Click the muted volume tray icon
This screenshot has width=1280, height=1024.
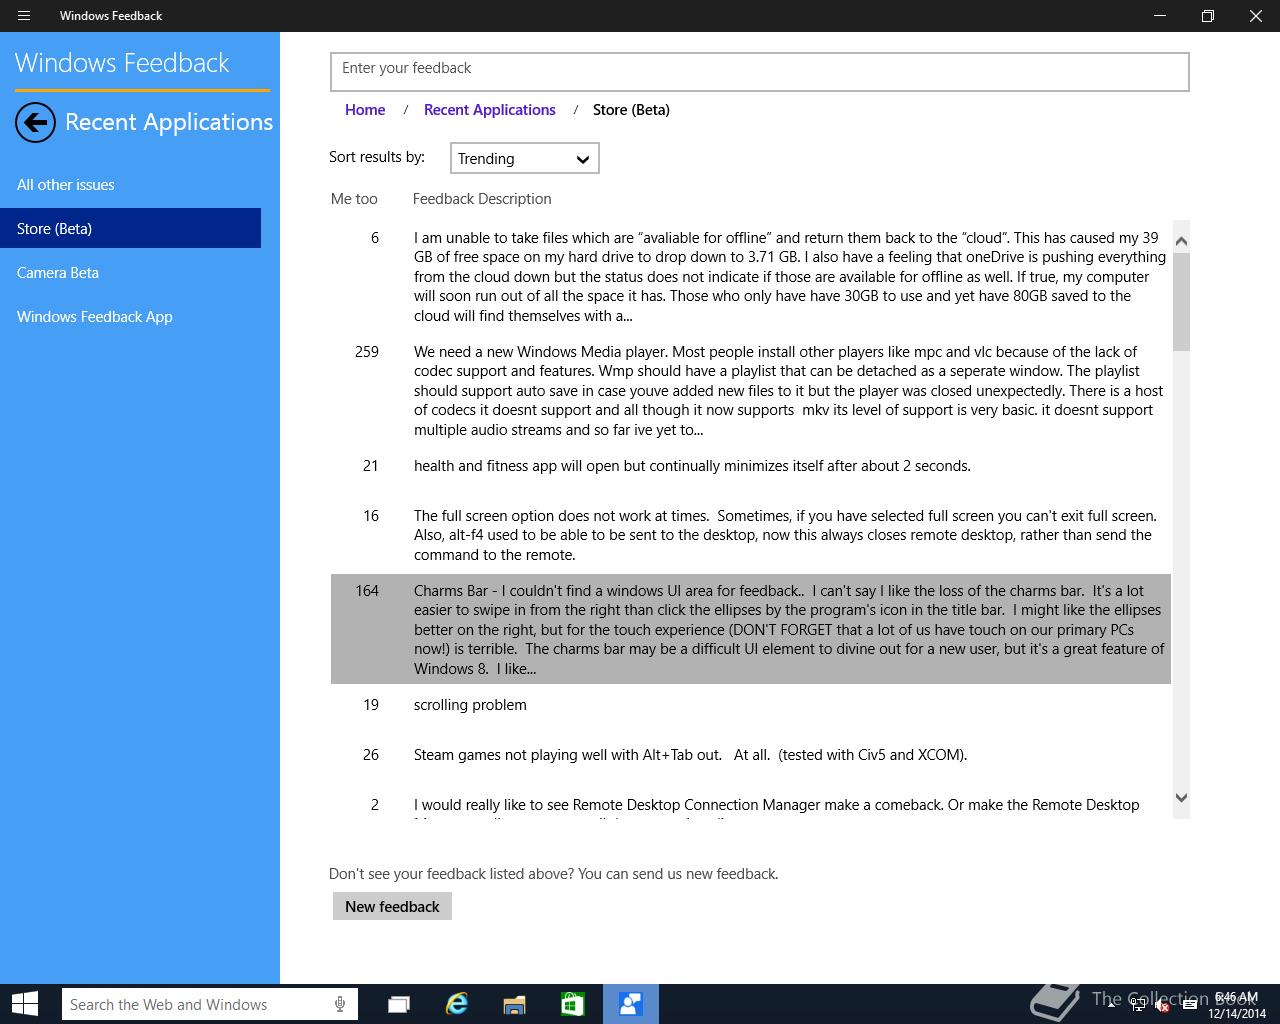[x=1162, y=1006]
